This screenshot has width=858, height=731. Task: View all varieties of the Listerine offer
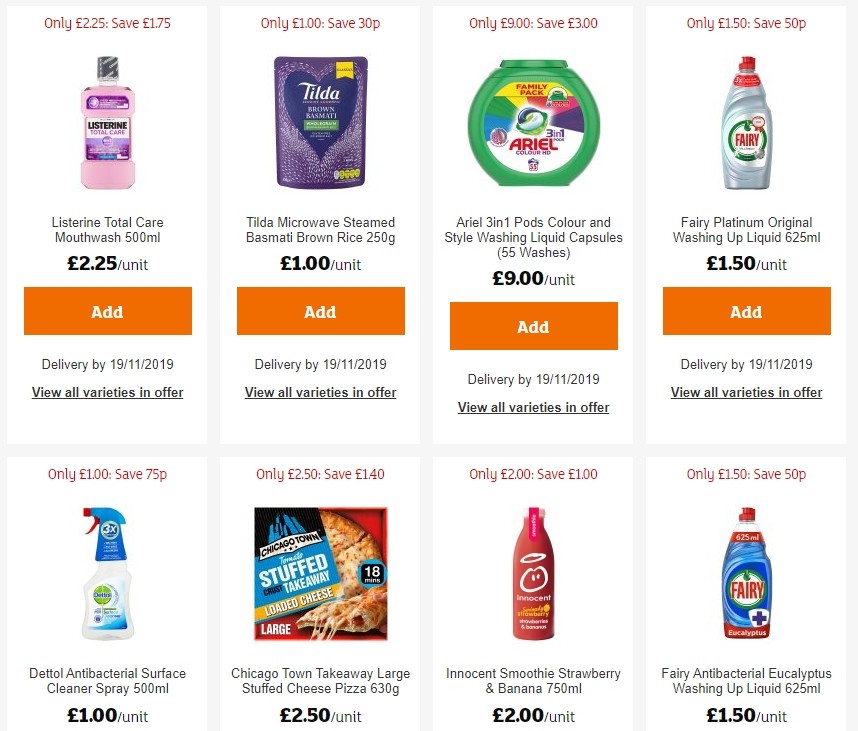click(x=107, y=392)
